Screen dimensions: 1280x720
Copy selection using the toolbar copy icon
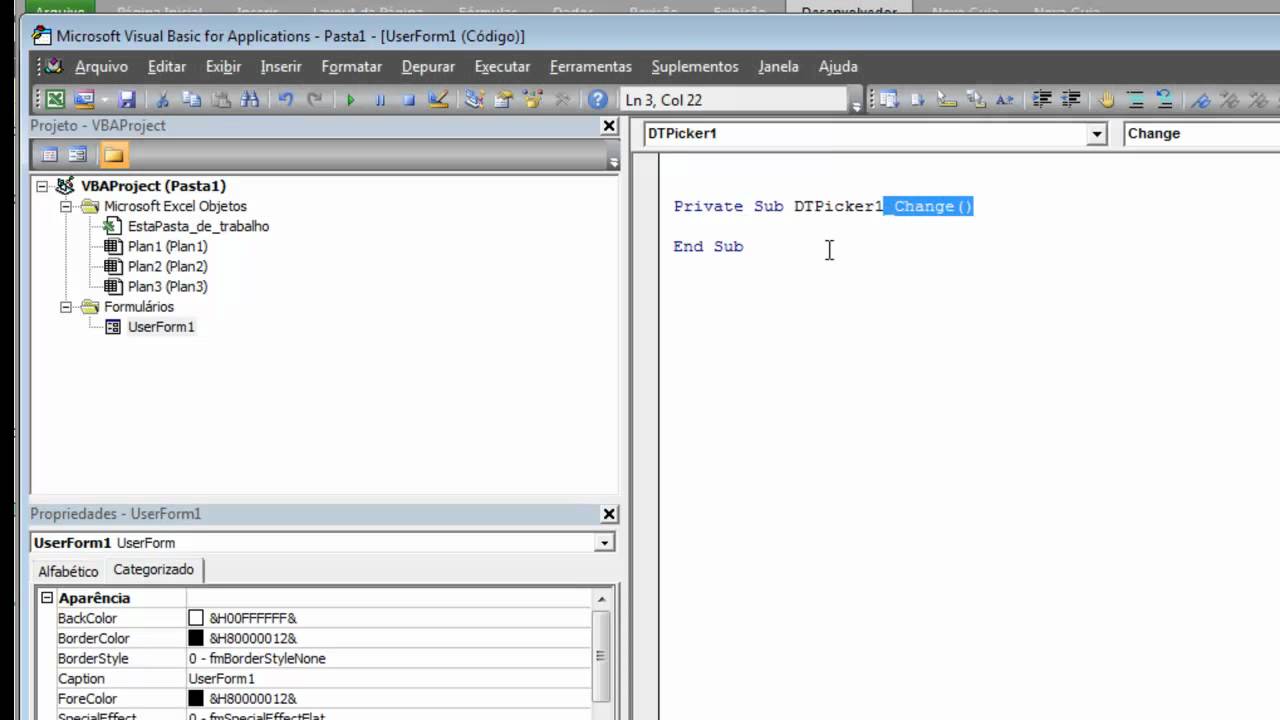191,100
